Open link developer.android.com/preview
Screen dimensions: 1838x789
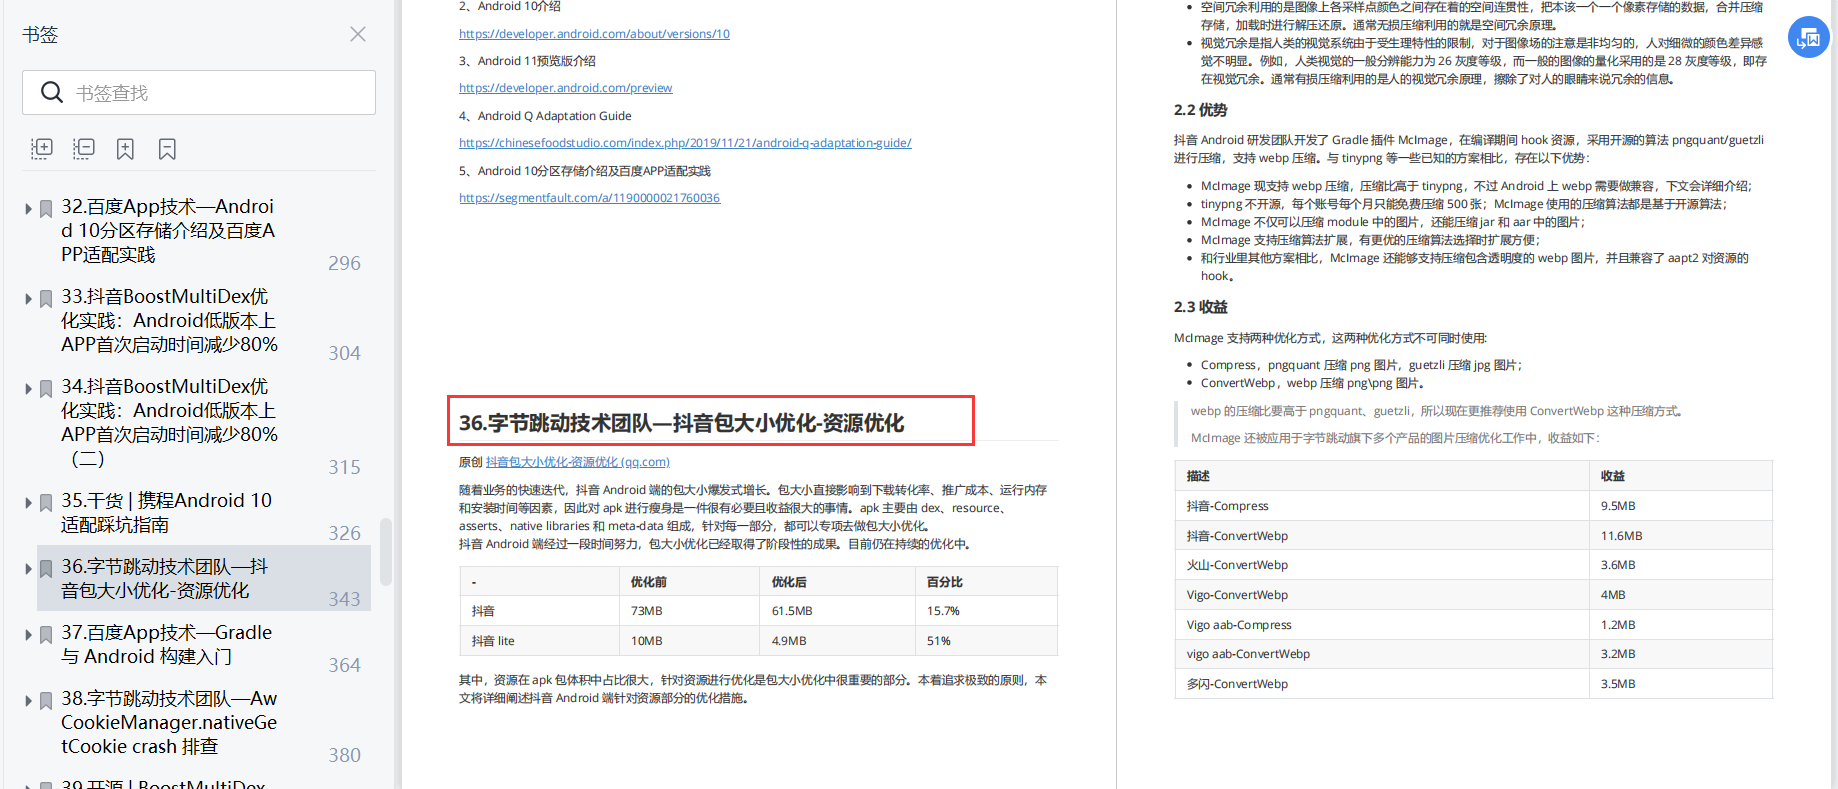pyautogui.click(x=565, y=88)
